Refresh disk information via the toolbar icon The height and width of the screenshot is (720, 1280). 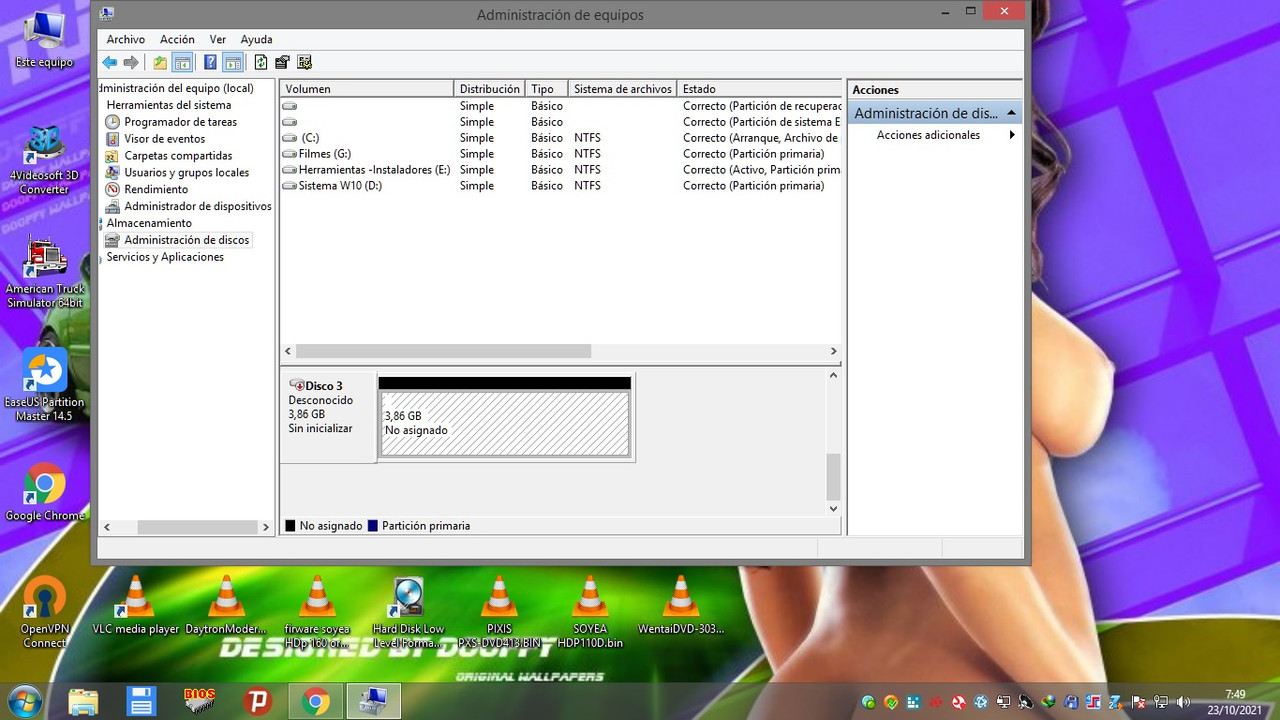260,61
